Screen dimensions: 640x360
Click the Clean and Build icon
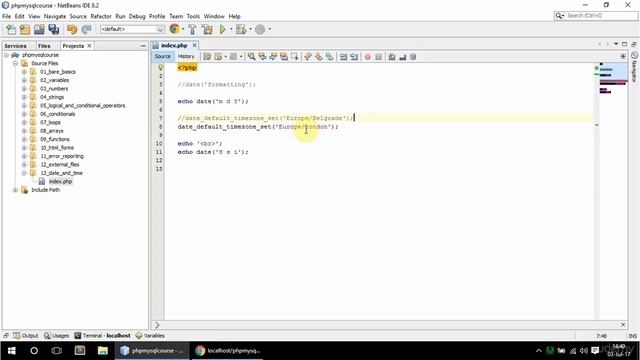pyautogui.click(x=207, y=29)
